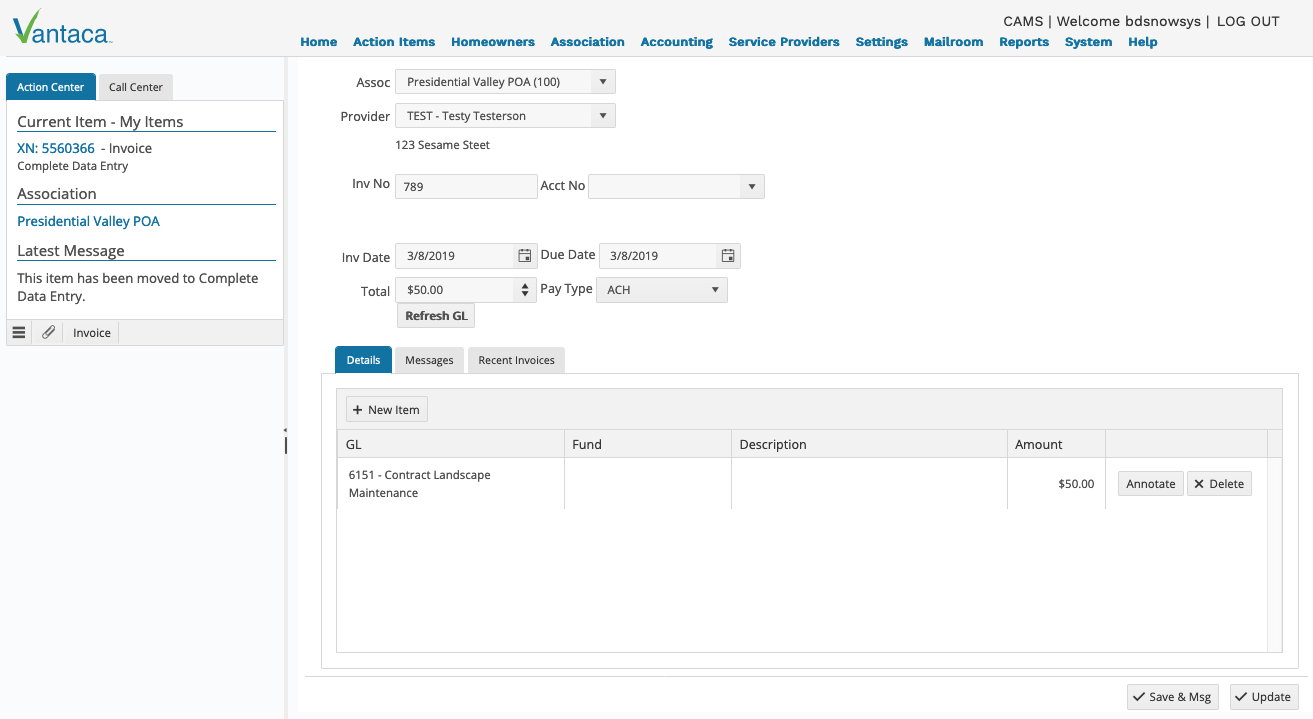Image resolution: width=1313 pixels, height=719 pixels.
Task: Expand the Provider dropdown for Testy Testerson
Action: 601,115
